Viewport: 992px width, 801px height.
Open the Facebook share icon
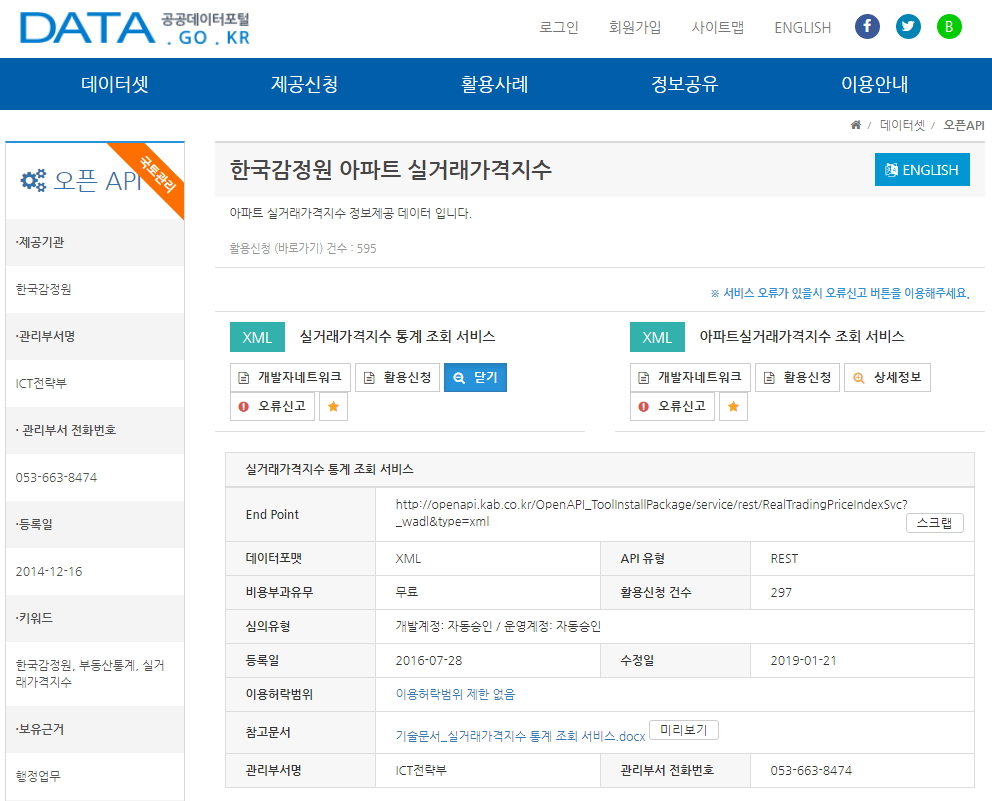pyautogui.click(x=867, y=27)
